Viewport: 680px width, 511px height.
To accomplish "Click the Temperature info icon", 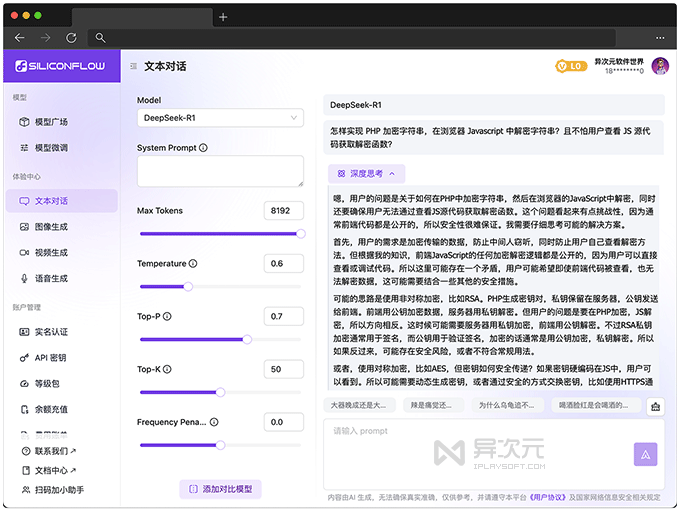I will tap(193, 263).
